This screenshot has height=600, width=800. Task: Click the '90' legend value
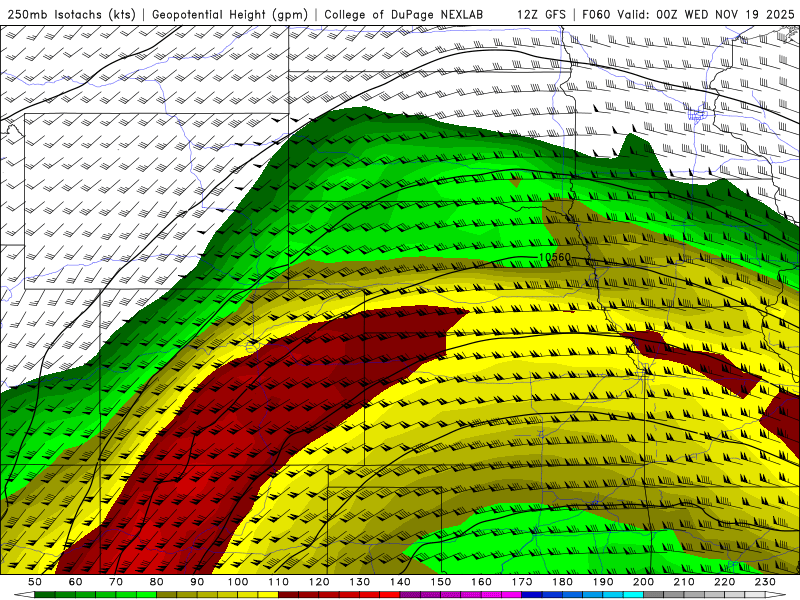tap(197, 582)
